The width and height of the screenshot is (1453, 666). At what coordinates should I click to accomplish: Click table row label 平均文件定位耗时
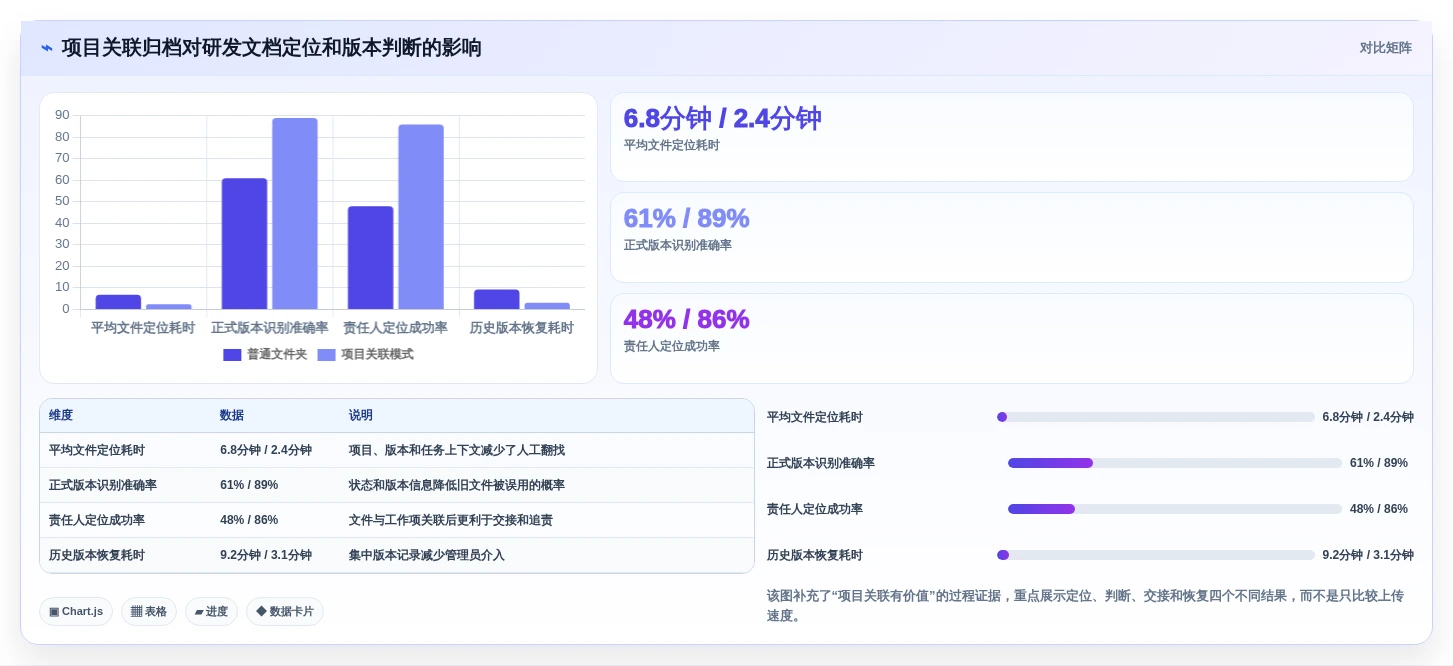[x=97, y=450]
